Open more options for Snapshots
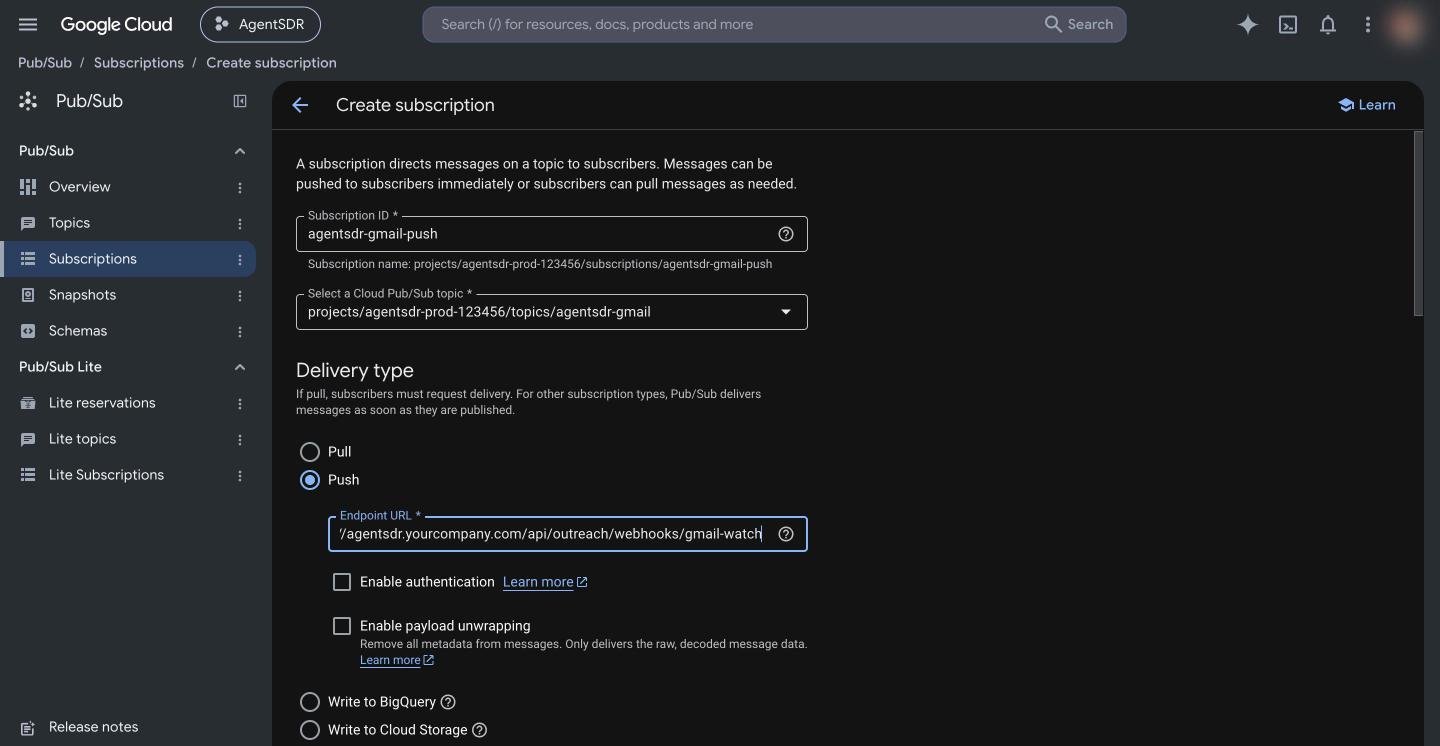This screenshot has height=746, width=1440. coord(240,295)
